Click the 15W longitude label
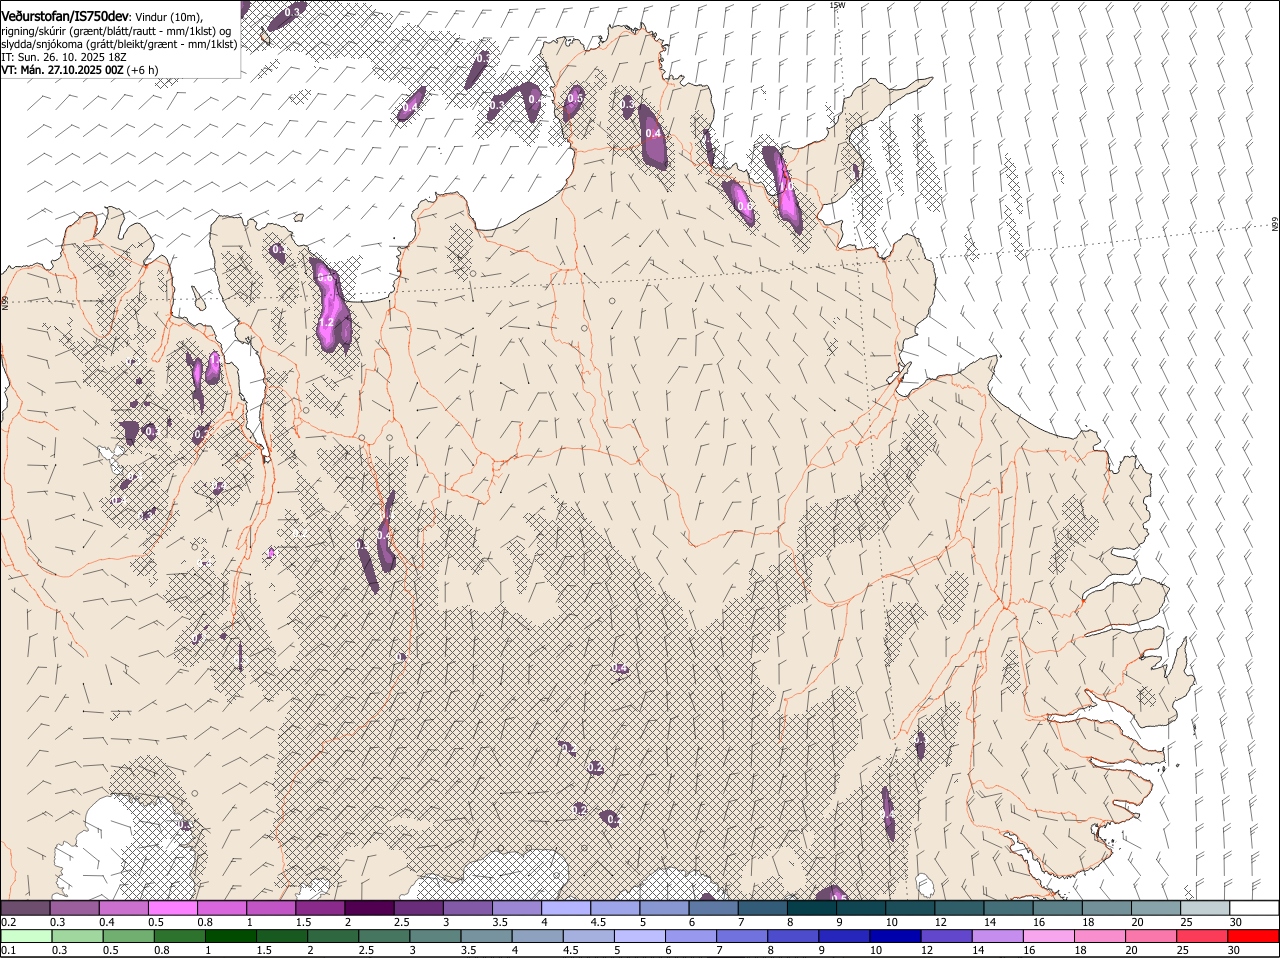The height and width of the screenshot is (958, 1280). pos(837,5)
